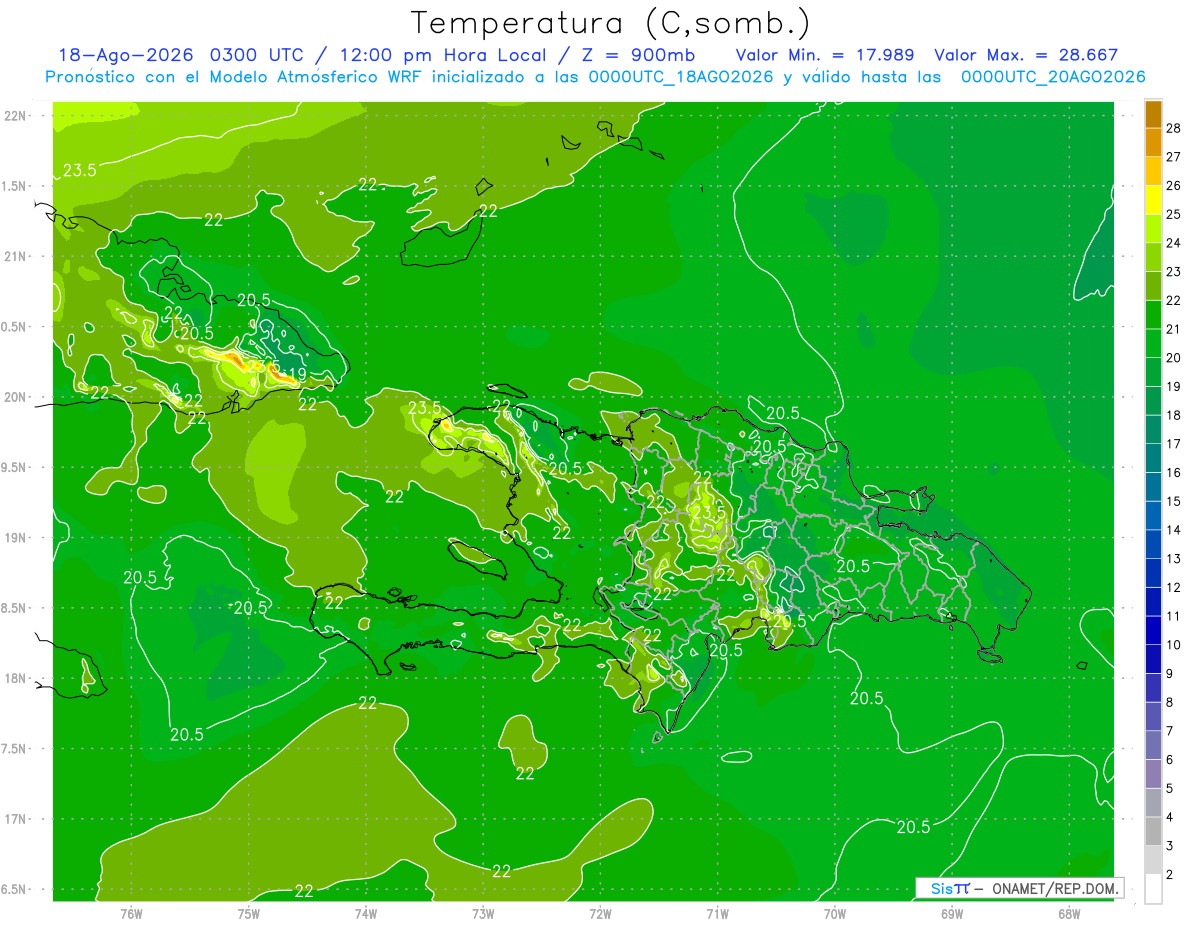Click the orange swatch above 28 on the scale
1200x927 pixels.
tap(1153, 114)
